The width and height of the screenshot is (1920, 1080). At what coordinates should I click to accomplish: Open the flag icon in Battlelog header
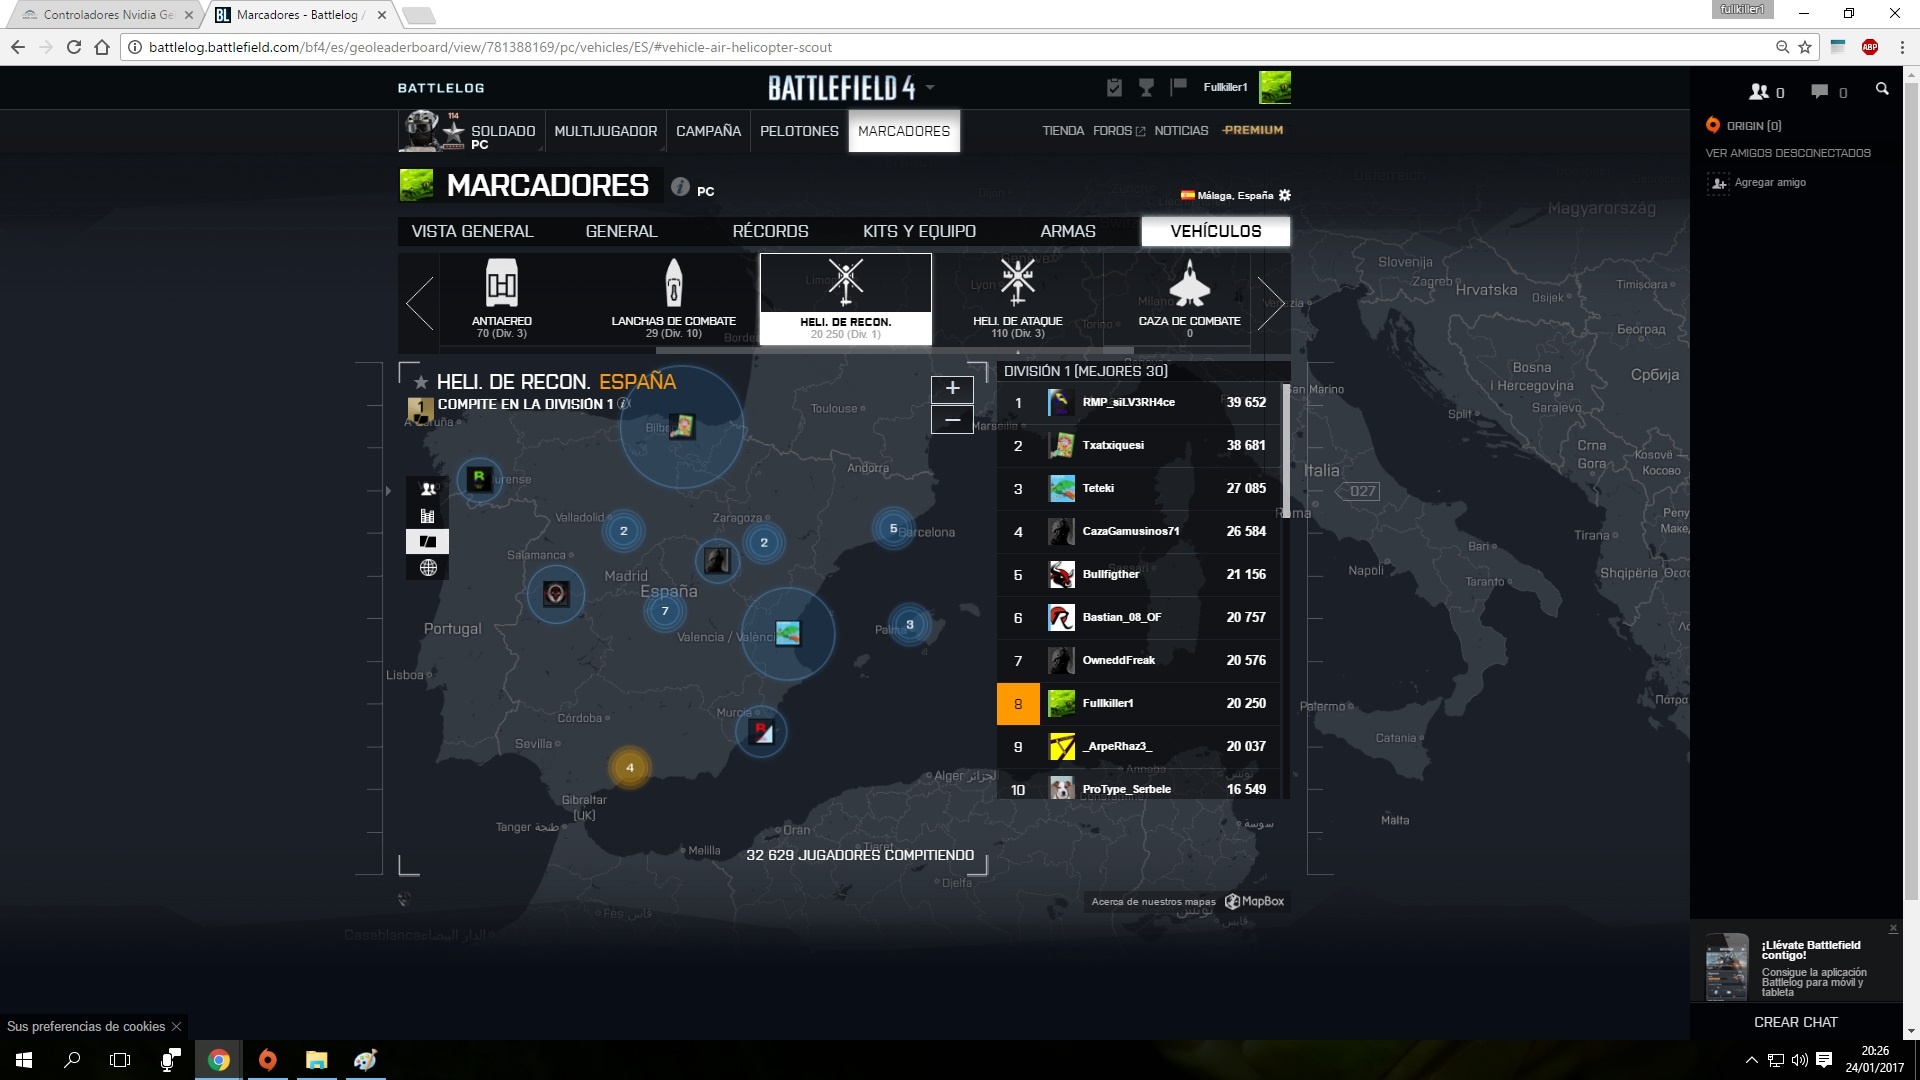[x=1178, y=87]
